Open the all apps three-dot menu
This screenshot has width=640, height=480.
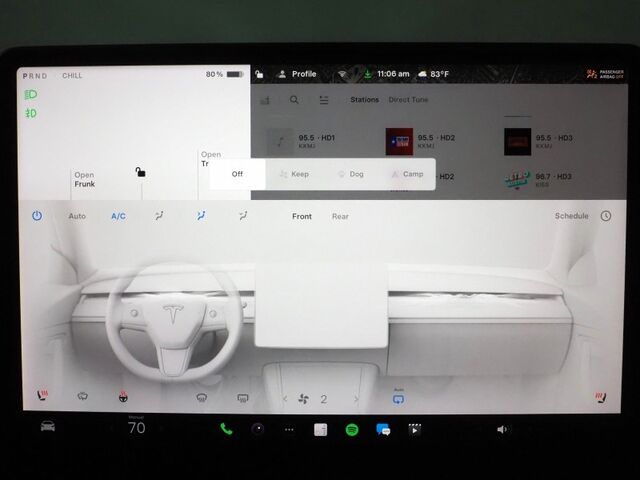[289, 429]
